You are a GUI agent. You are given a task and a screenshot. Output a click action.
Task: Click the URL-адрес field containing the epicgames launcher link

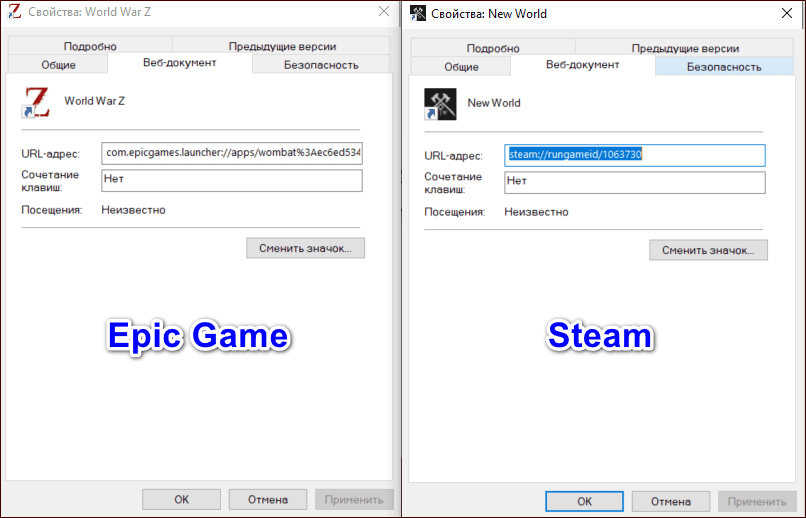(232, 153)
